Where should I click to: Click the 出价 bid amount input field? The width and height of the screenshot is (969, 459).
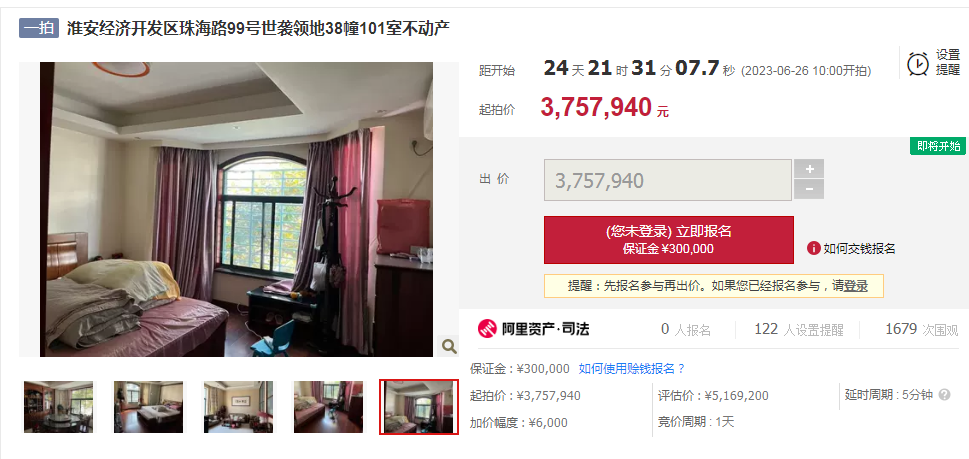coord(667,180)
